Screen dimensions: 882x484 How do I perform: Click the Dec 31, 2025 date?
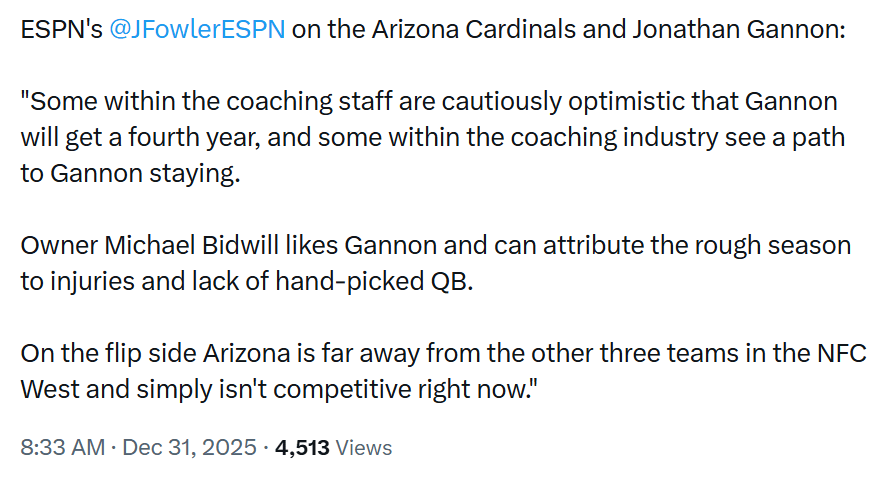pyautogui.click(x=189, y=447)
